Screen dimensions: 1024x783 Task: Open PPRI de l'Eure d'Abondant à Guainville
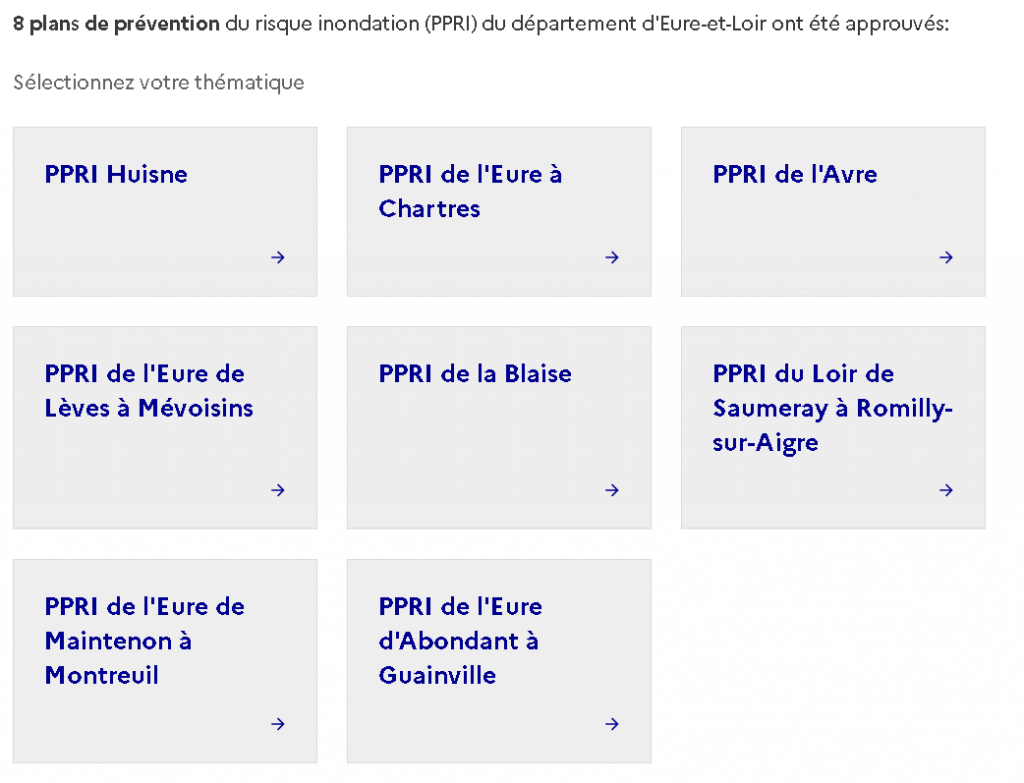click(460, 641)
